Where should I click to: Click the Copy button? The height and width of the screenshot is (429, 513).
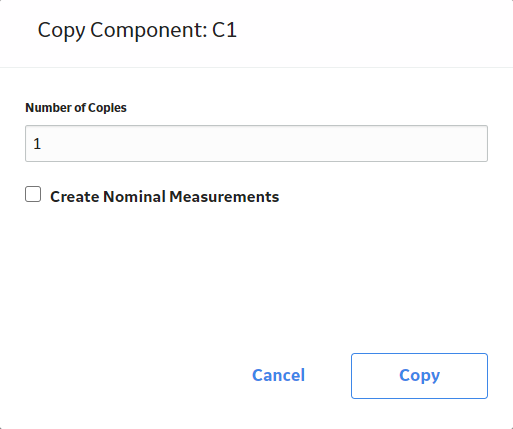(419, 376)
